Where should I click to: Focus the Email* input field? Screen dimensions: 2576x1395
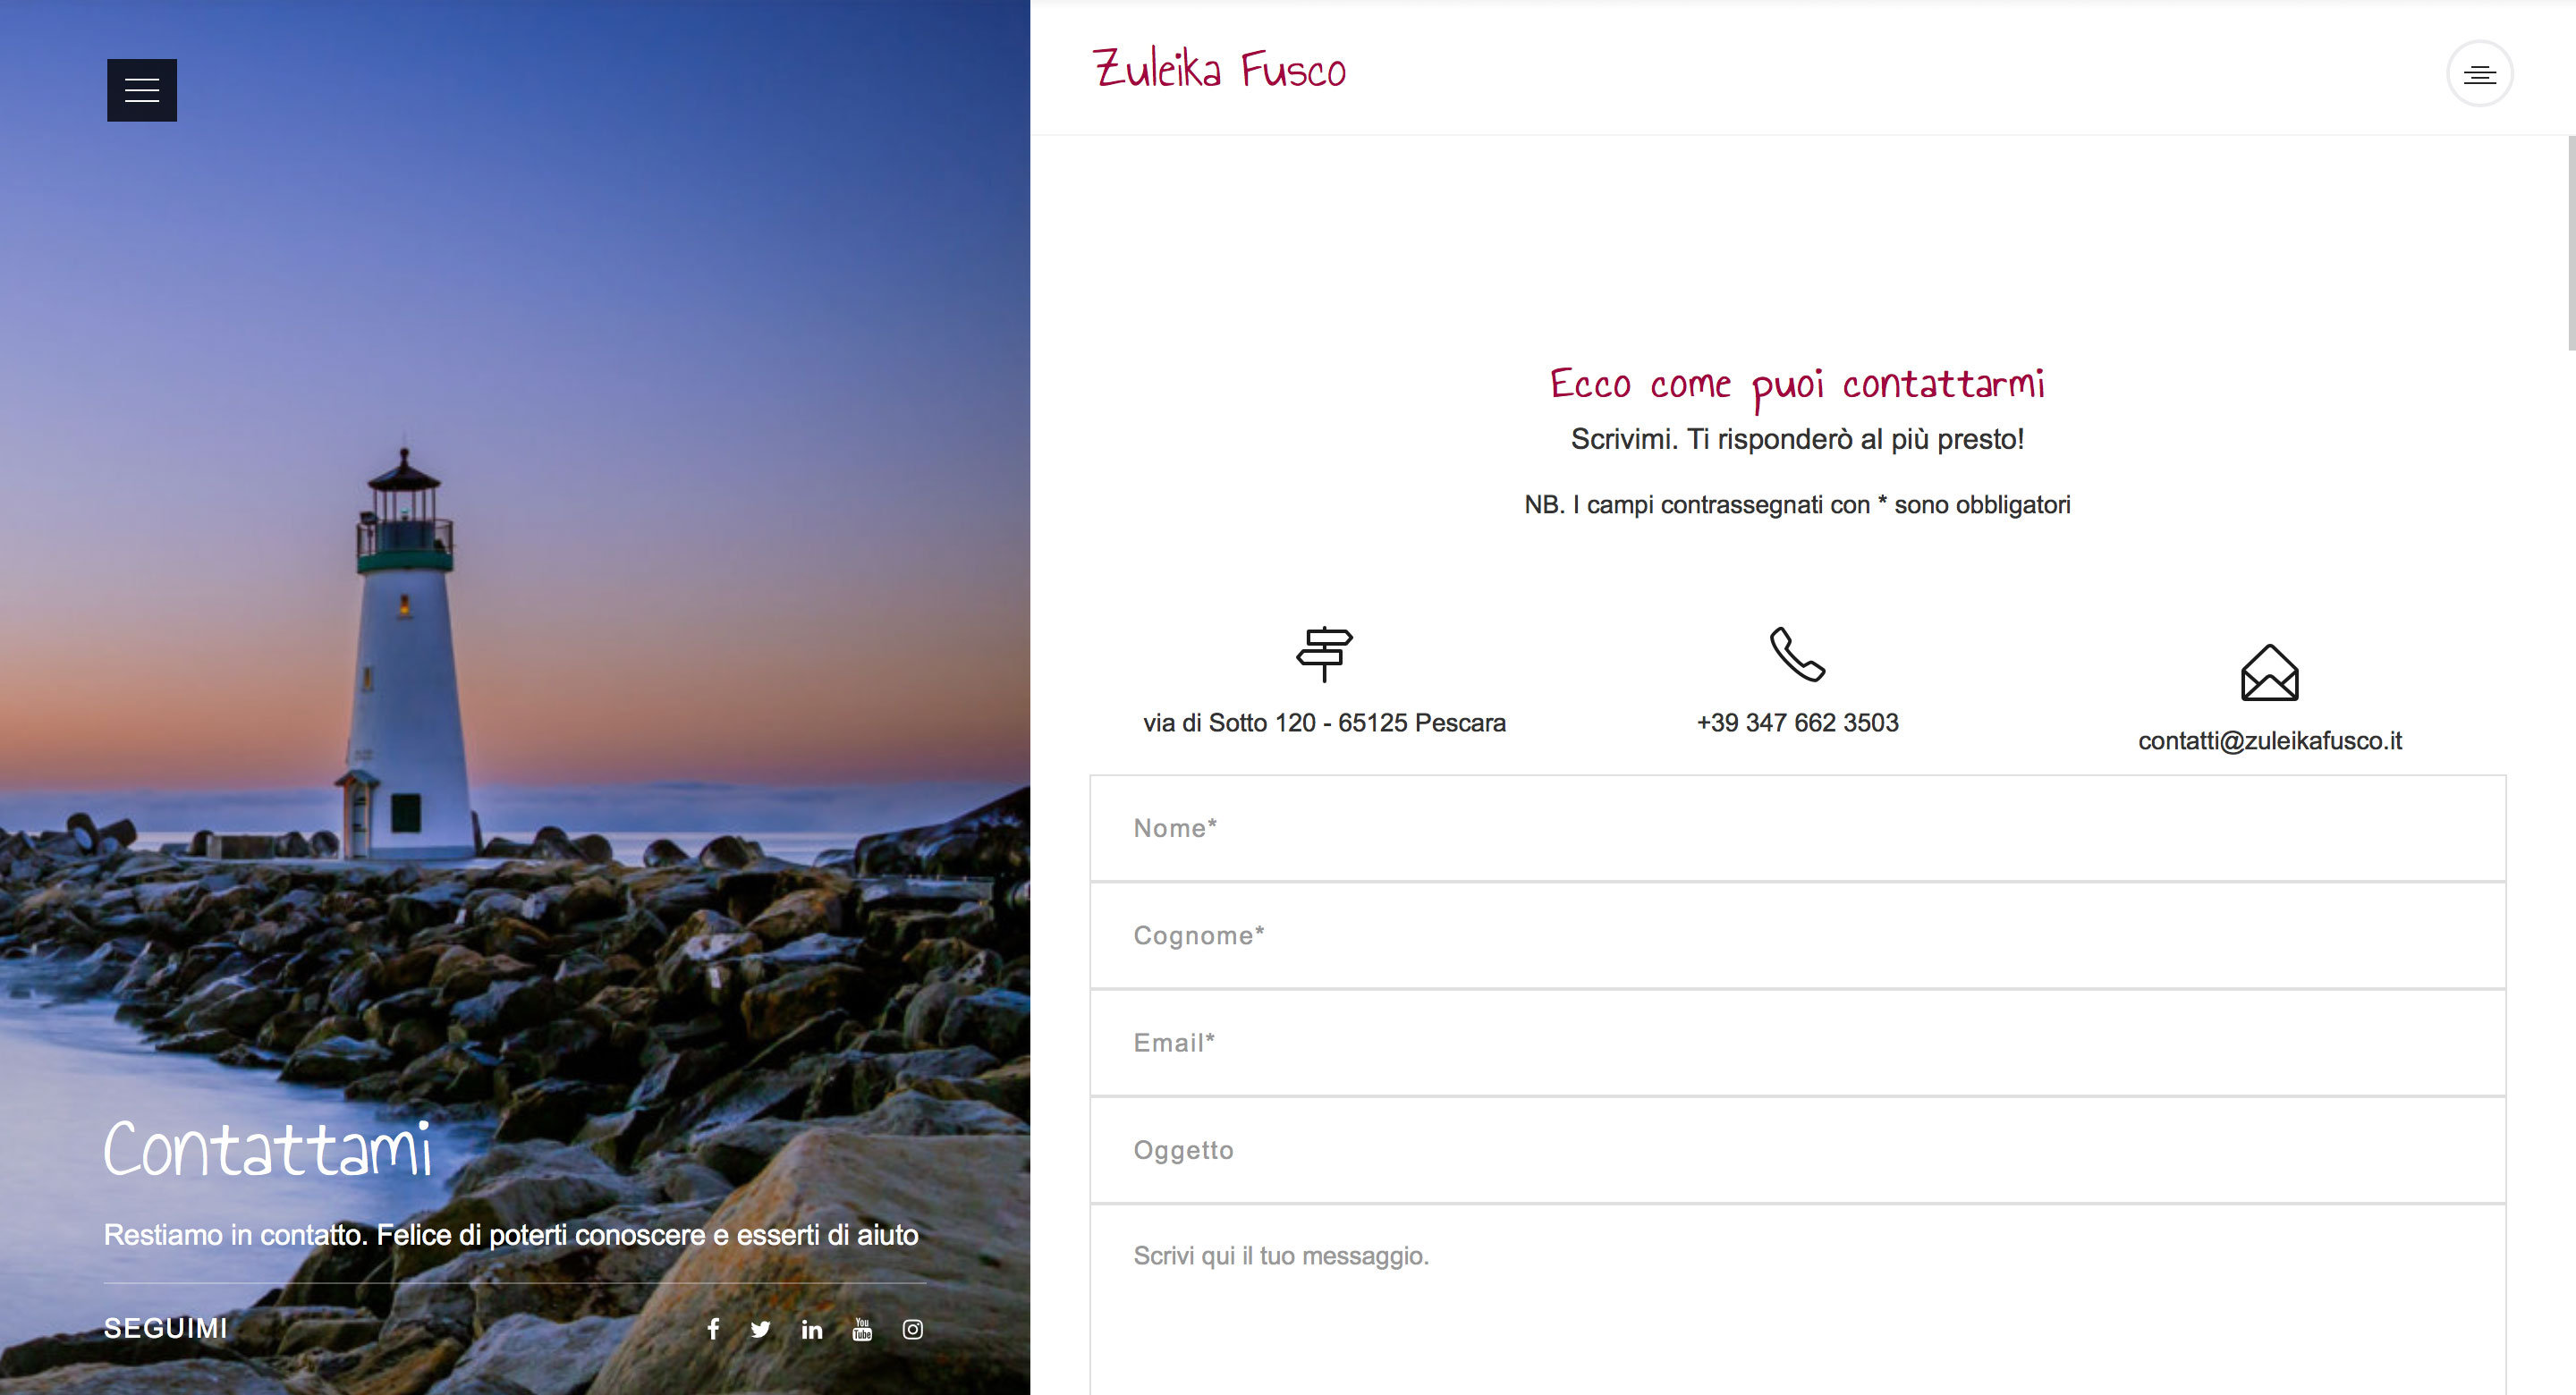point(1797,1043)
